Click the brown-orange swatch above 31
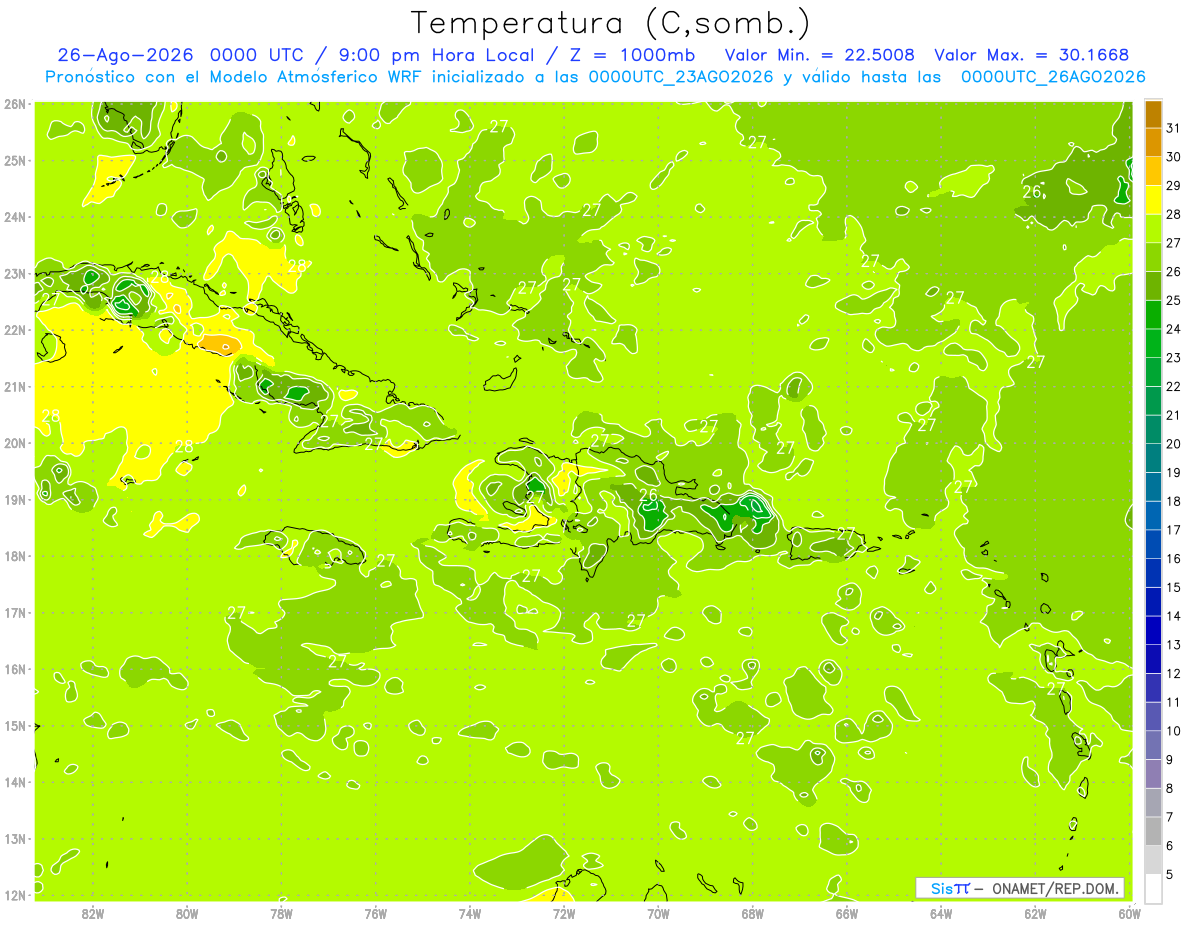 coord(1153,114)
